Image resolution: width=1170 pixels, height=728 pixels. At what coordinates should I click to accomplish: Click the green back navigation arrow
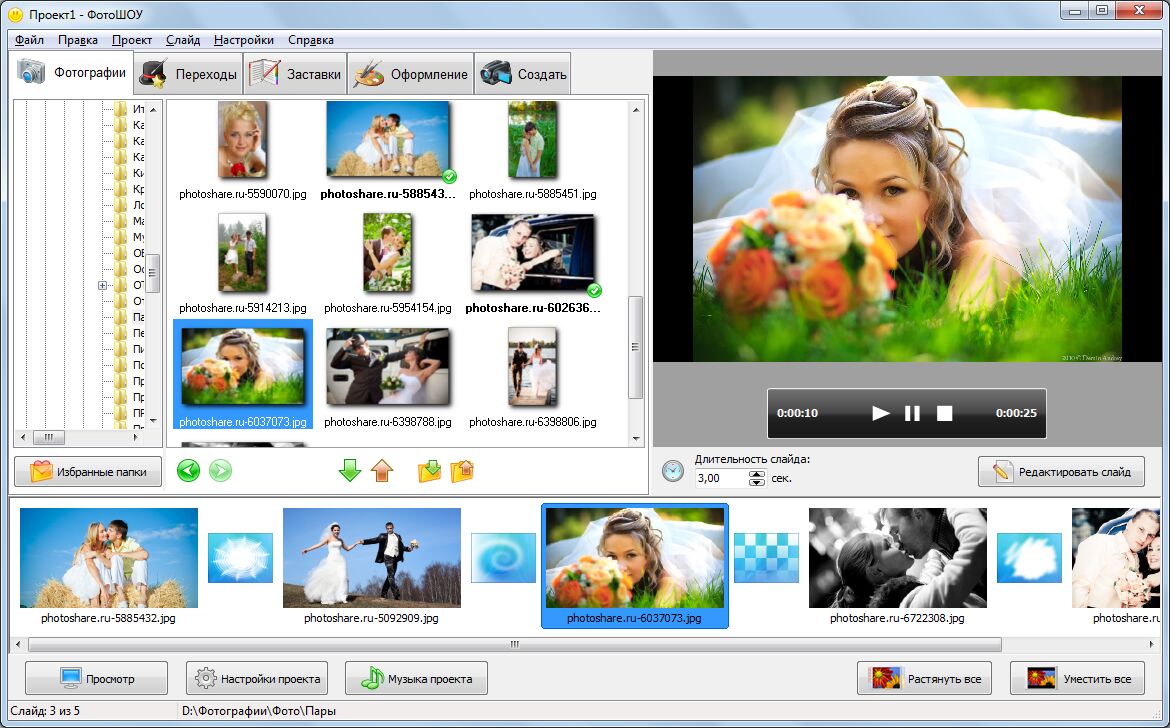click(x=188, y=470)
